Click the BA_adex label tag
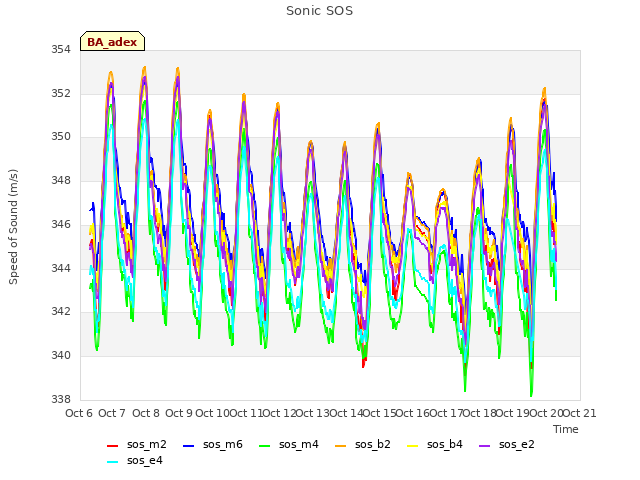The height and width of the screenshot is (480, 640). click(112, 42)
